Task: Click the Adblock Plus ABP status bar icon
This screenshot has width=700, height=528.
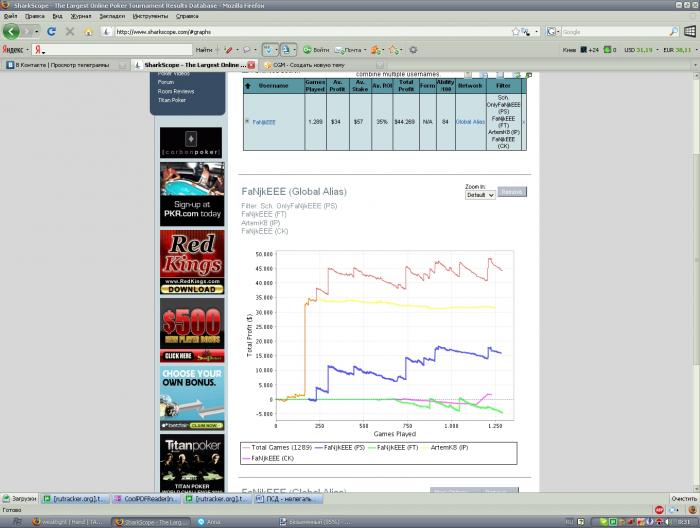Action: 659,510
